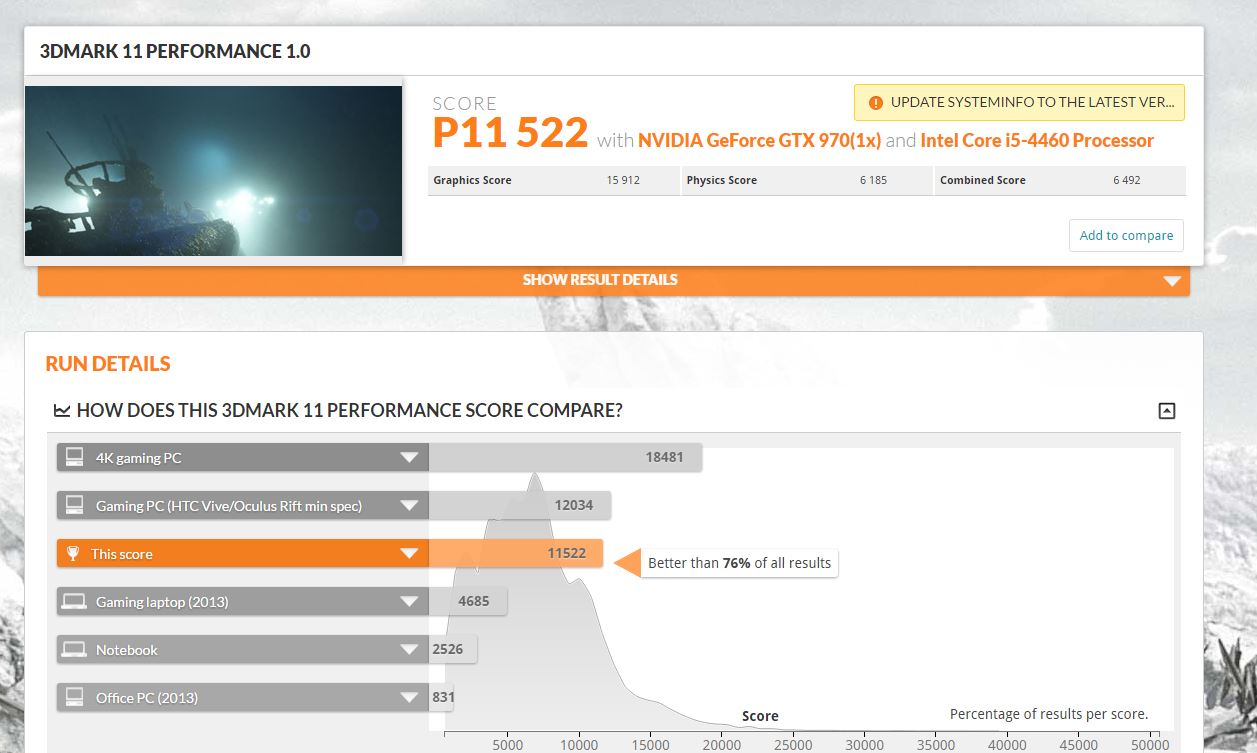Viewport: 1257px width, 753px height.
Task: Click the 831 score value for Office PC
Action: pos(443,698)
